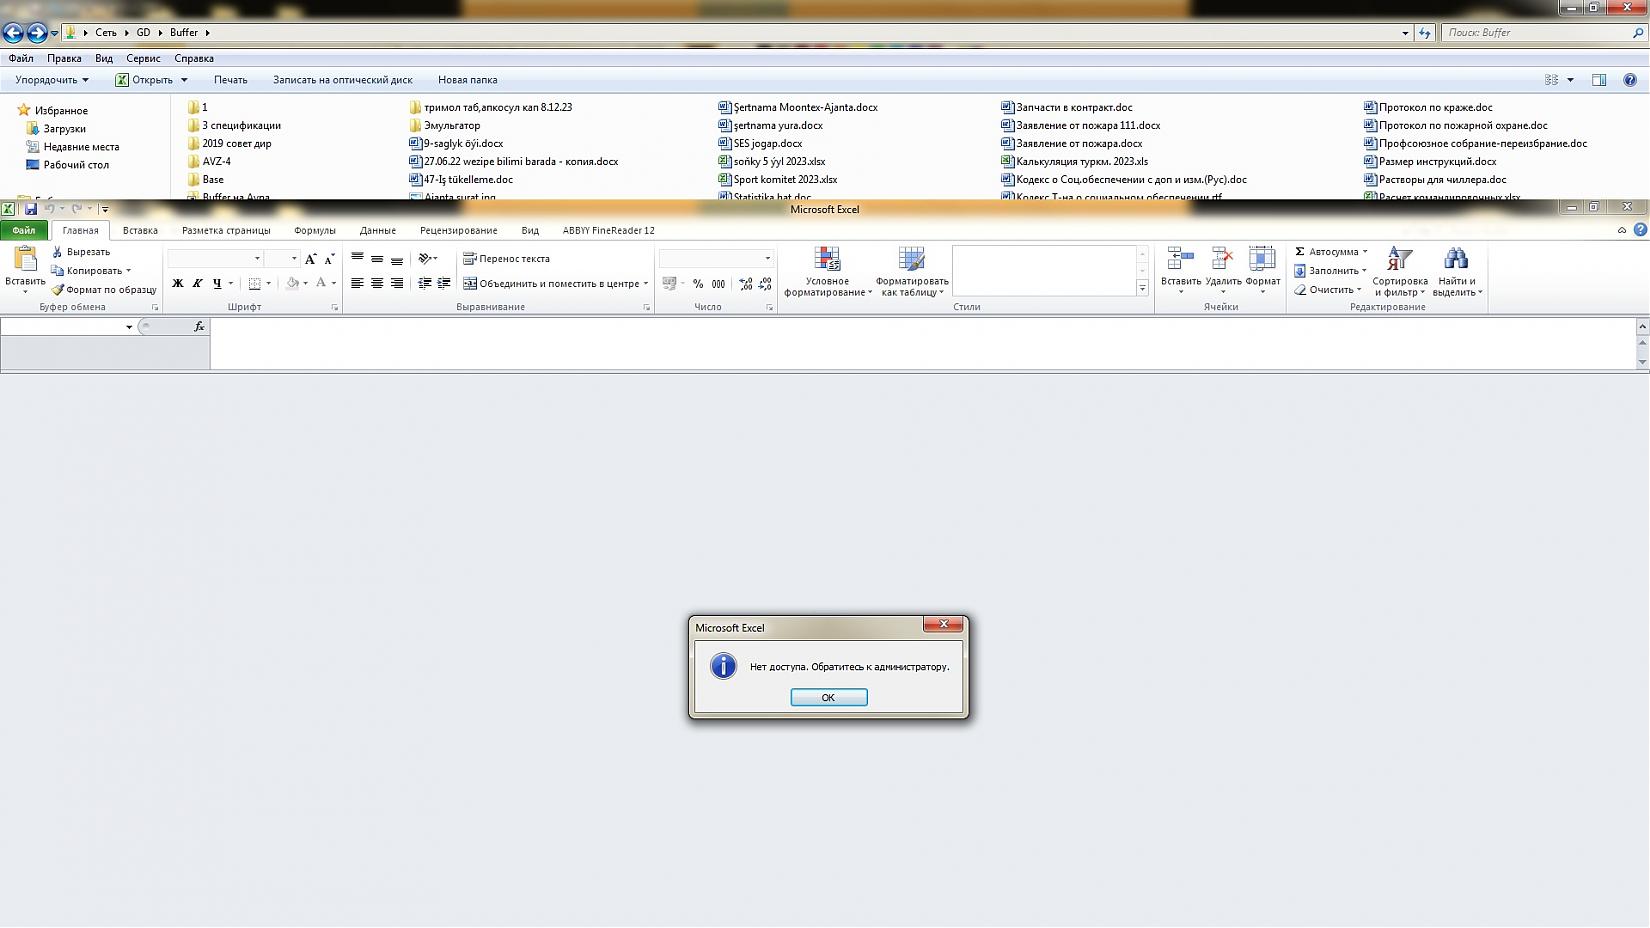Image resolution: width=1650 pixels, height=928 pixels.
Task: Switch to Formulas (Формулы) tab
Action: tap(315, 231)
